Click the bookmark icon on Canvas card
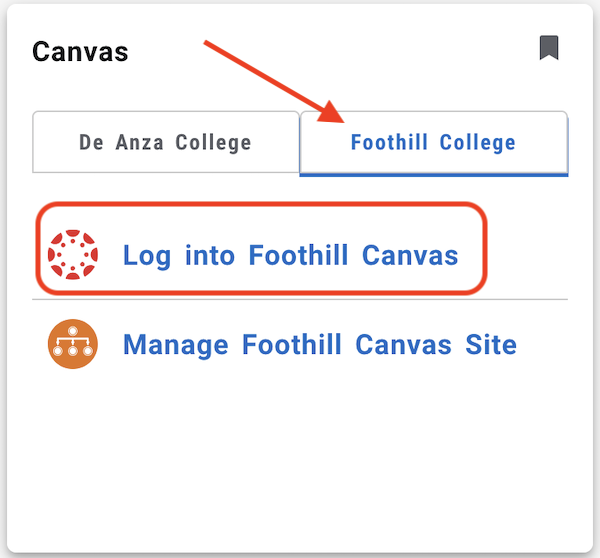The width and height of the screenshot is (600, 558). coord(548,48)
